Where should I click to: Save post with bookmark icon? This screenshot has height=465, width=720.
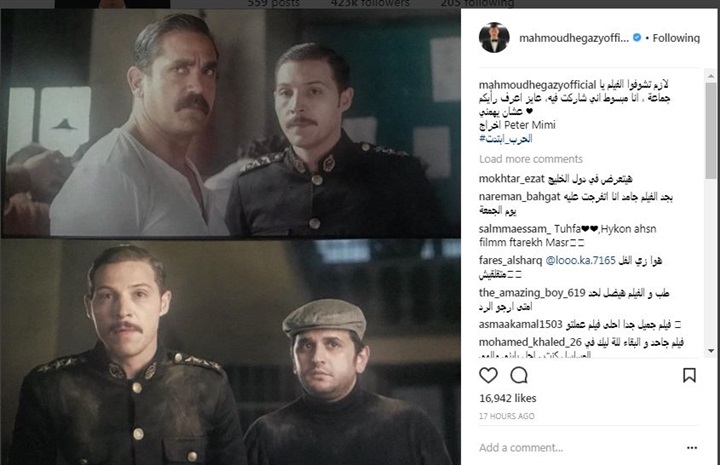click(689, 375)
